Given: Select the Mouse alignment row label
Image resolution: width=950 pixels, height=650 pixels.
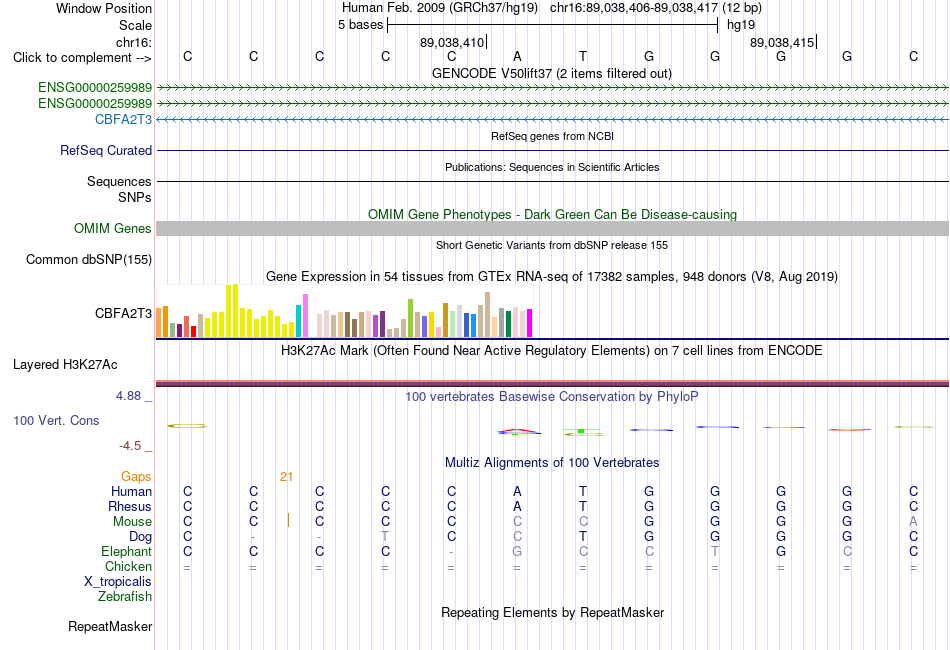Looking at the screenshot, I should 133,522.
